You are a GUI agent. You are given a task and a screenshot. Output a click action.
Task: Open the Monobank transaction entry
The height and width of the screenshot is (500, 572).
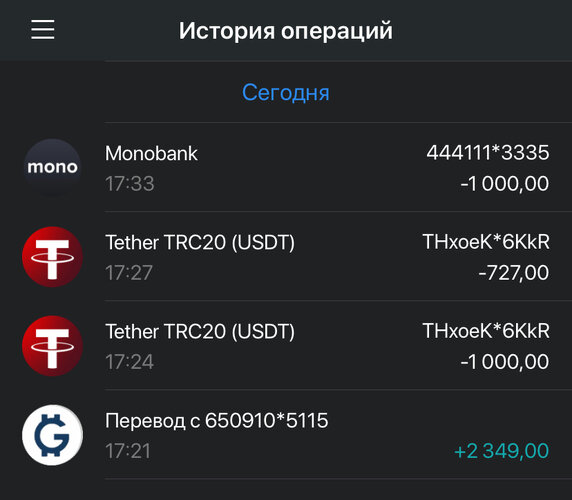coord(286,167)
